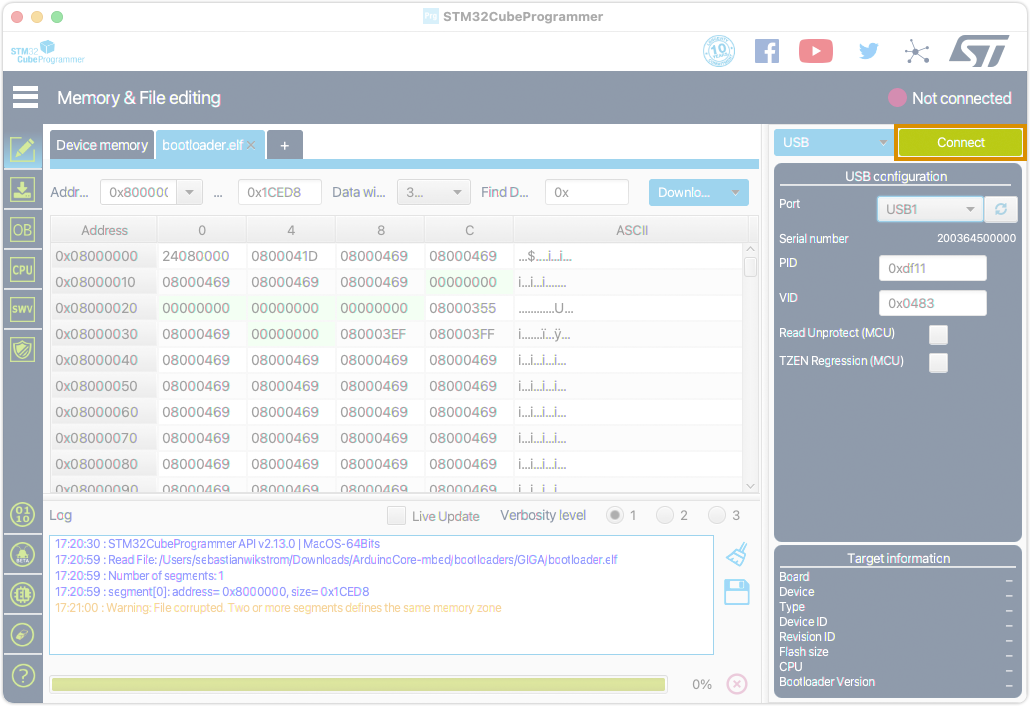Click the PID field 0xdf11
The width and height of the screenshot is (1030, 706).
tap(932, 268)
